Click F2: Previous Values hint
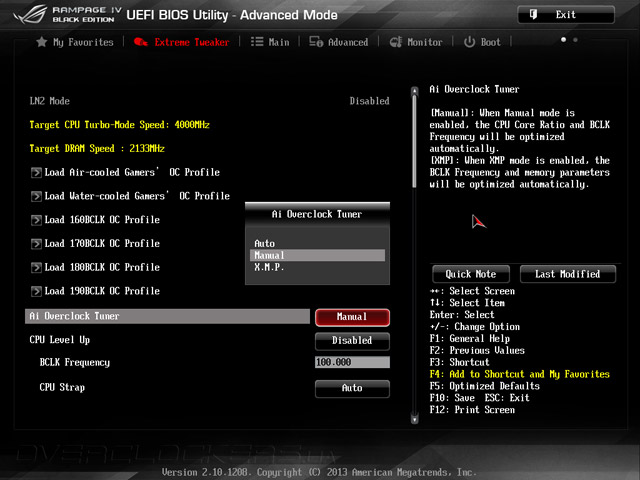 tap(477, 351)
